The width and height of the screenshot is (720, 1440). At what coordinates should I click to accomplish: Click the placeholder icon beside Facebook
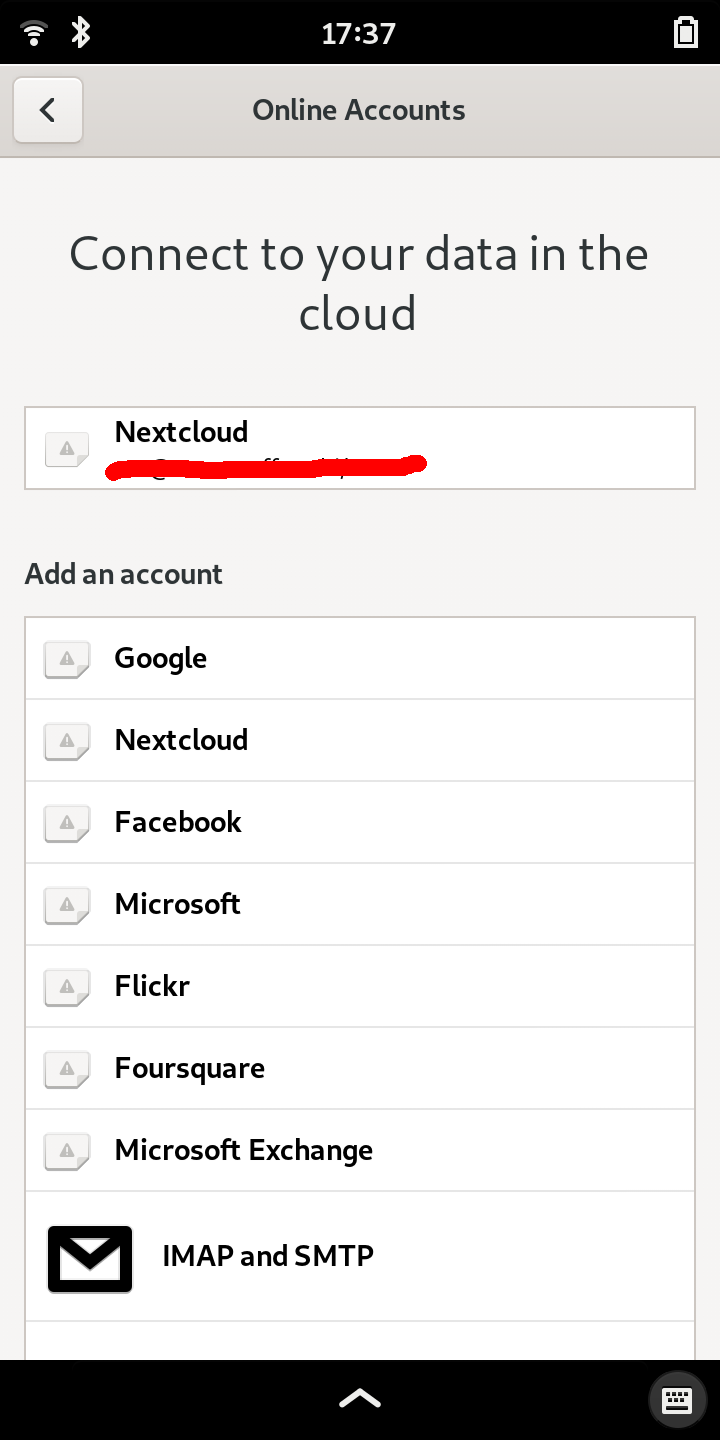(x=67, y=823)
